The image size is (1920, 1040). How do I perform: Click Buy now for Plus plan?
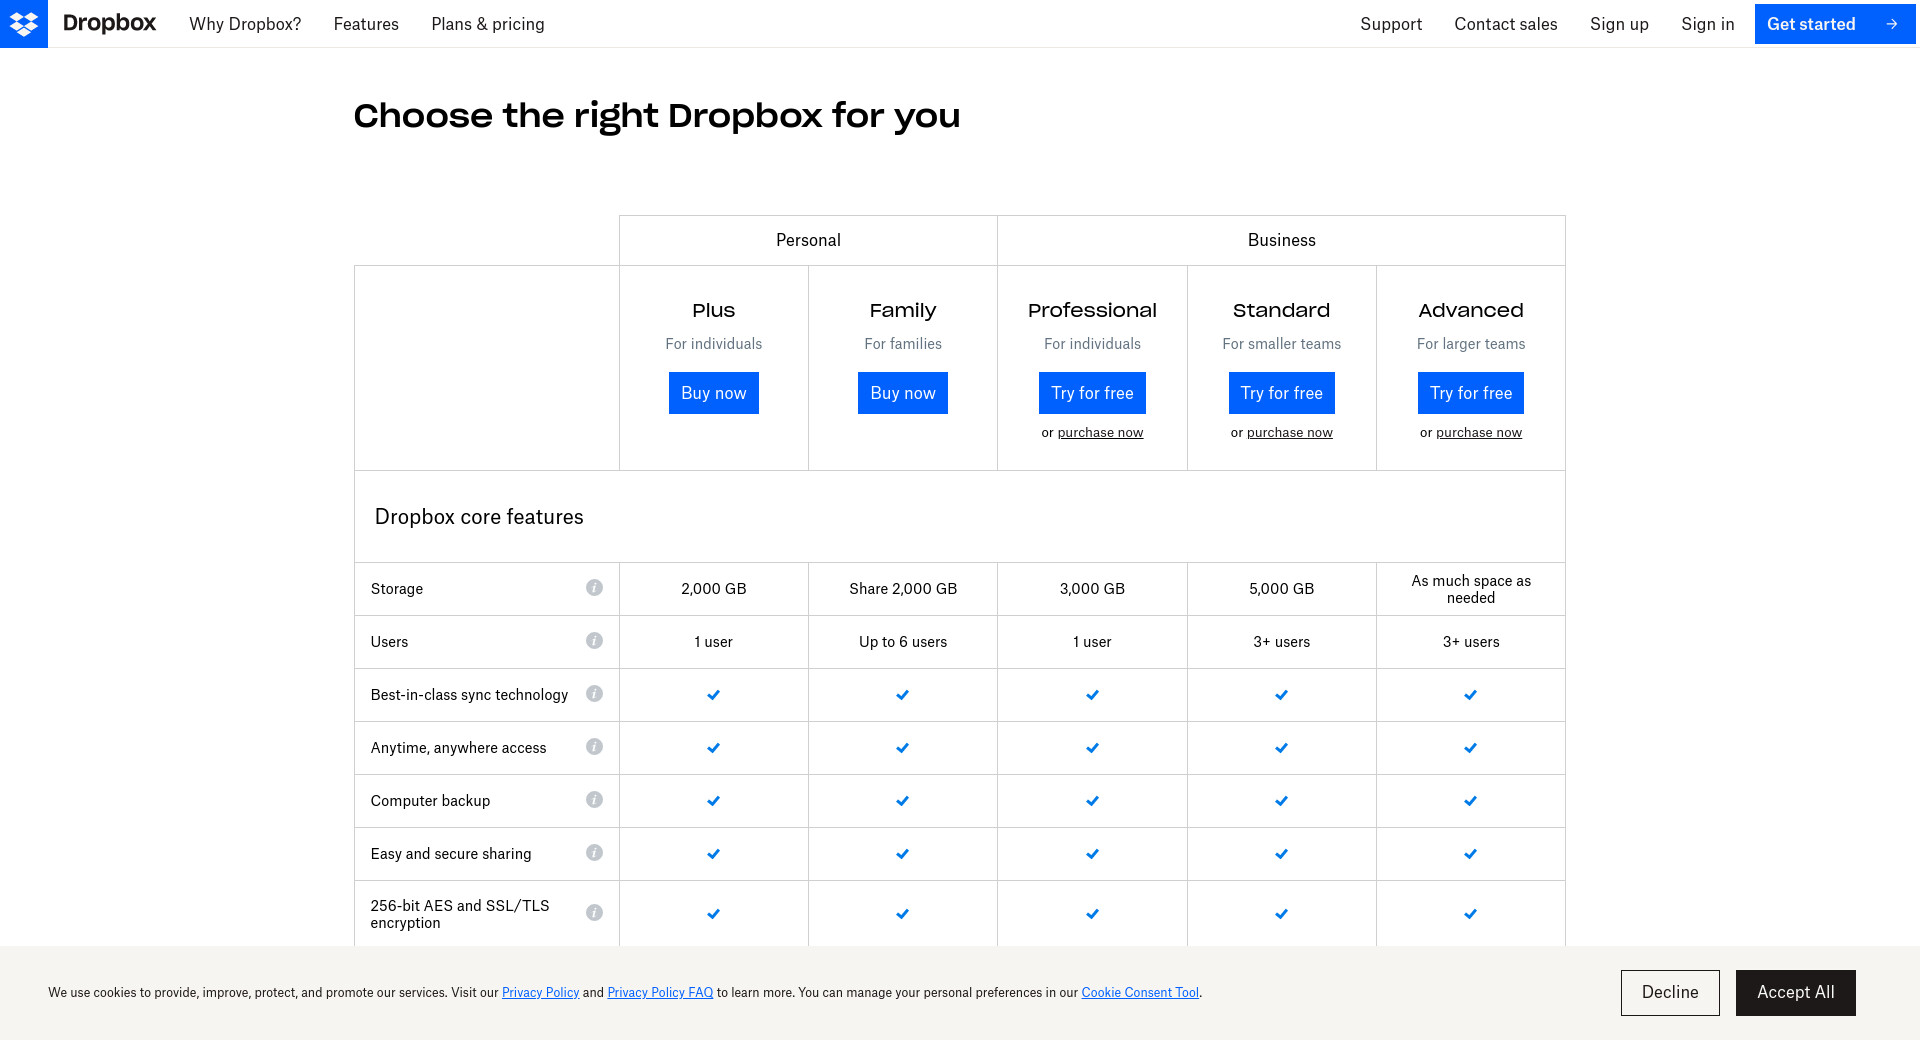coord(713,393)
